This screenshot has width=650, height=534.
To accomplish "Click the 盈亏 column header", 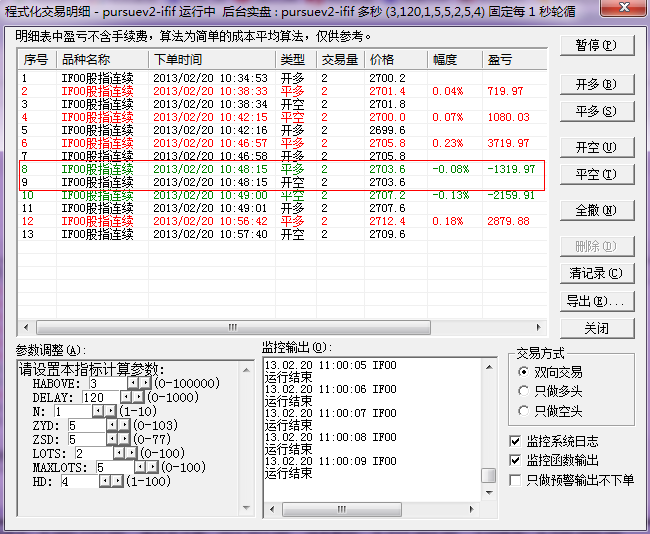I will click(514, 60).
